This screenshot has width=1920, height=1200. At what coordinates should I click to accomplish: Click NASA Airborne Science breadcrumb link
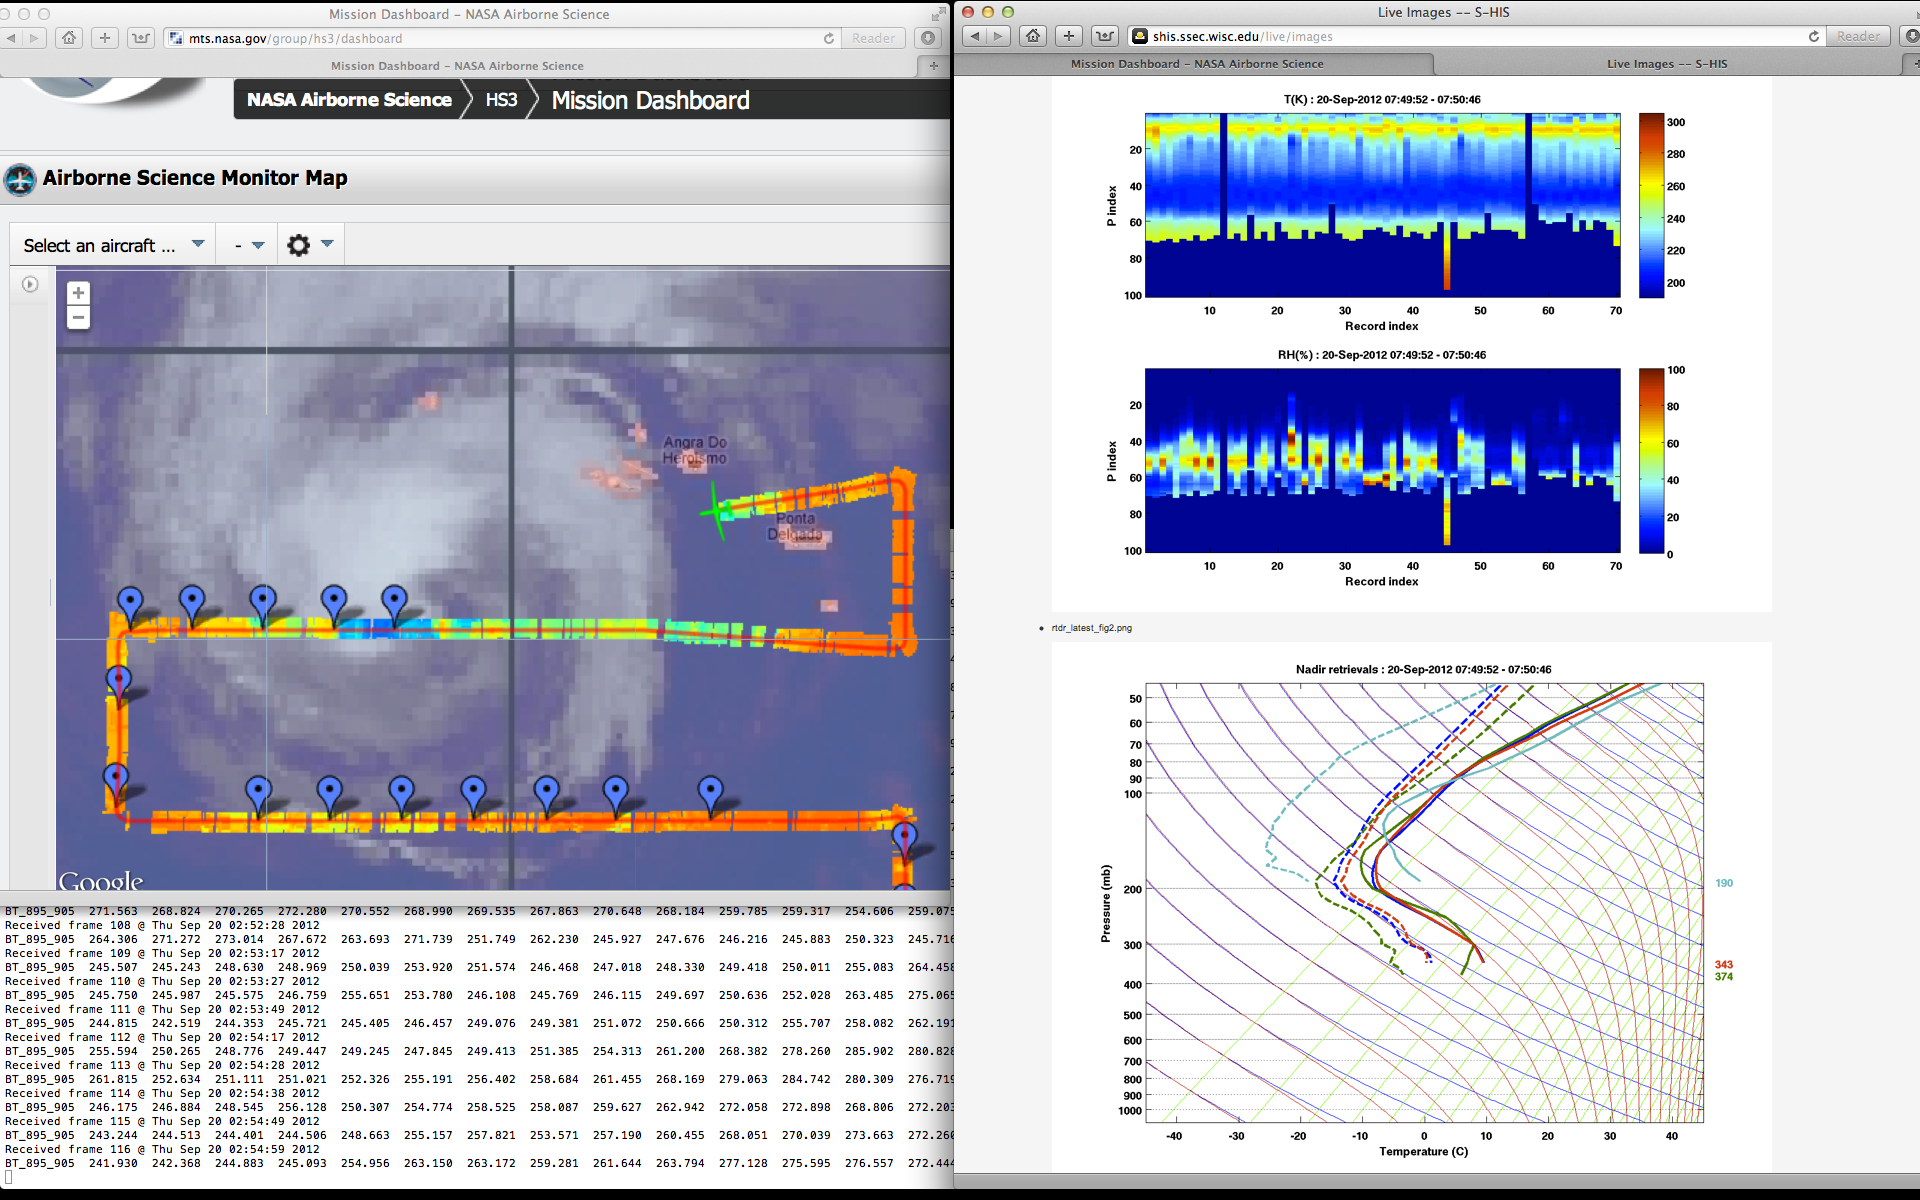click(349, 100)
